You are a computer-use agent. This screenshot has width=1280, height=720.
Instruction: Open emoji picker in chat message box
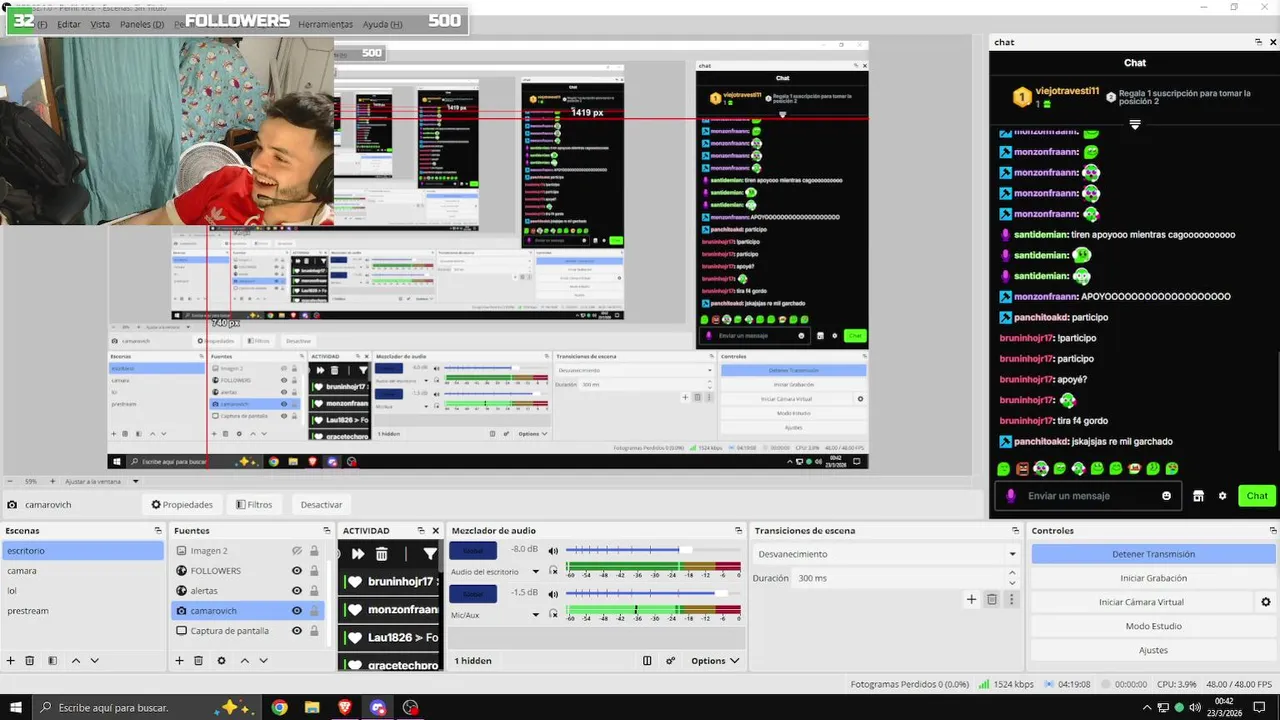point(1167,496)
